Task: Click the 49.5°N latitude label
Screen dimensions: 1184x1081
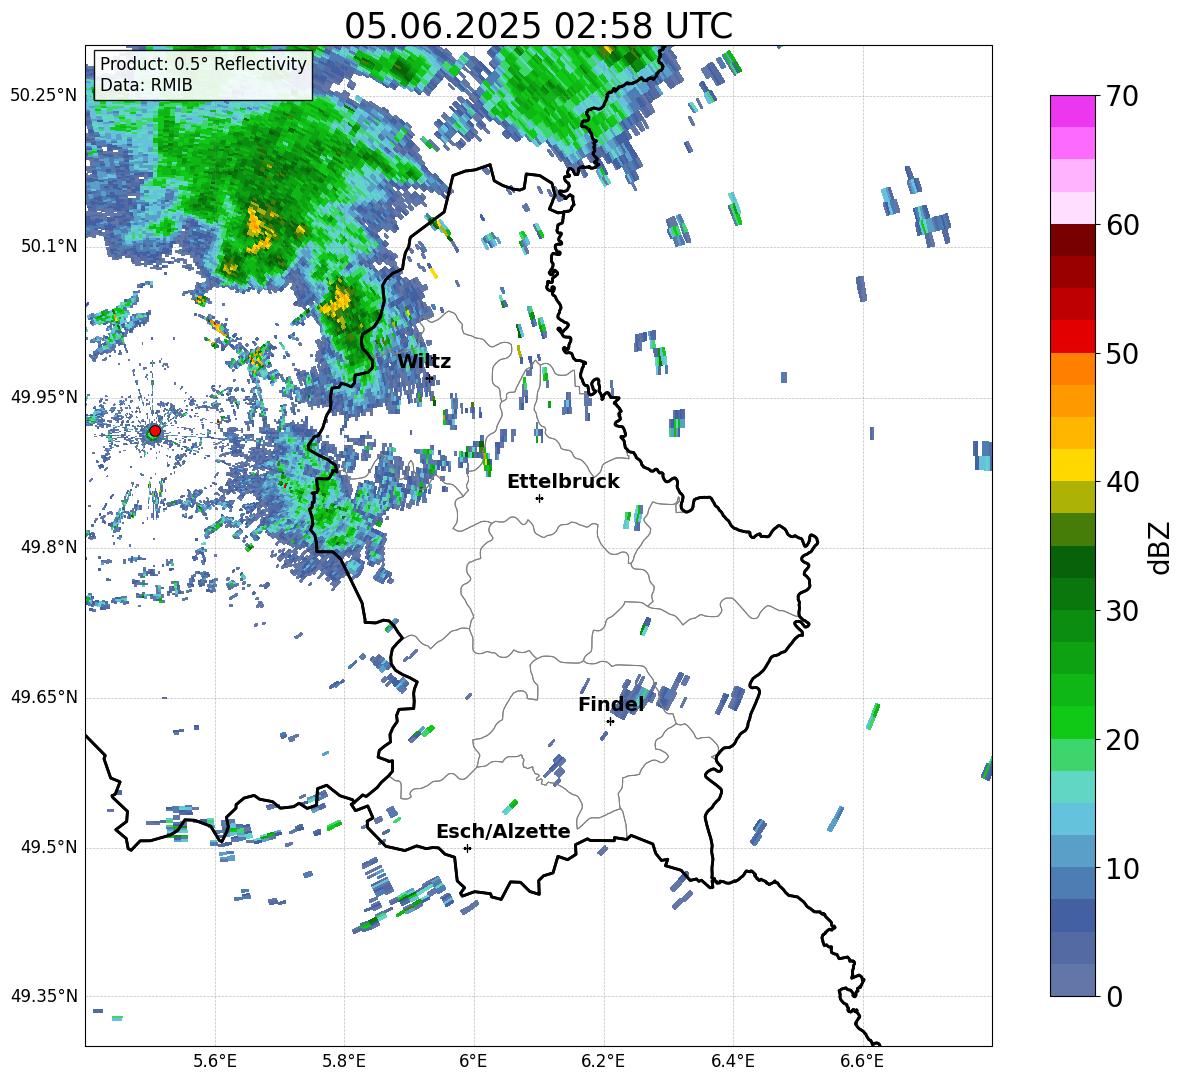Action: point(48,847)
